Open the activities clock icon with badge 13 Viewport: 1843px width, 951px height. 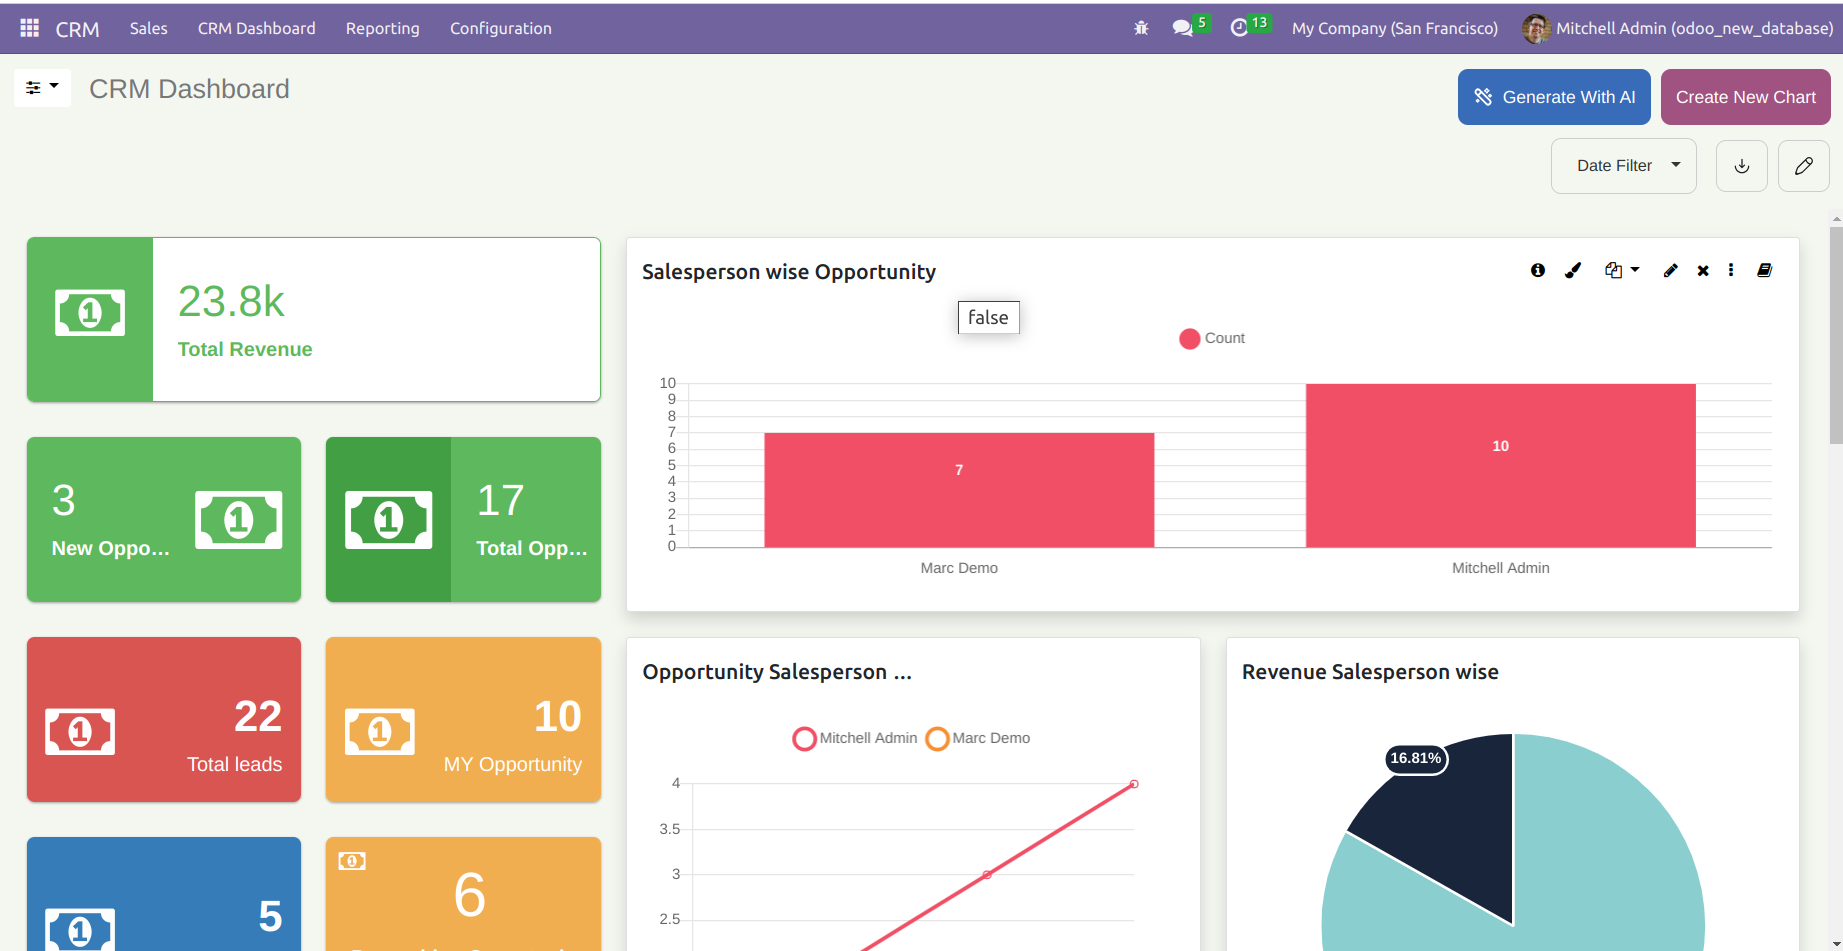[1240, 28]
